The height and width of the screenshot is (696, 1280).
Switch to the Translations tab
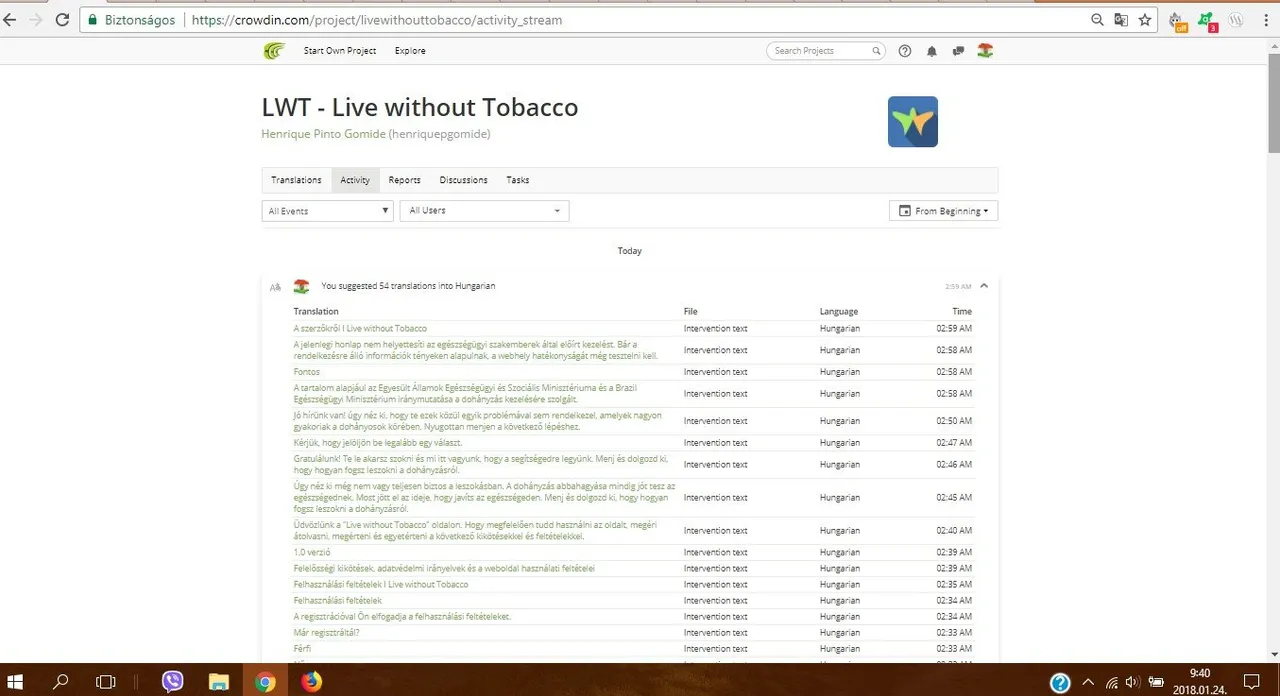pyautogui.click(x=296, y=180)
